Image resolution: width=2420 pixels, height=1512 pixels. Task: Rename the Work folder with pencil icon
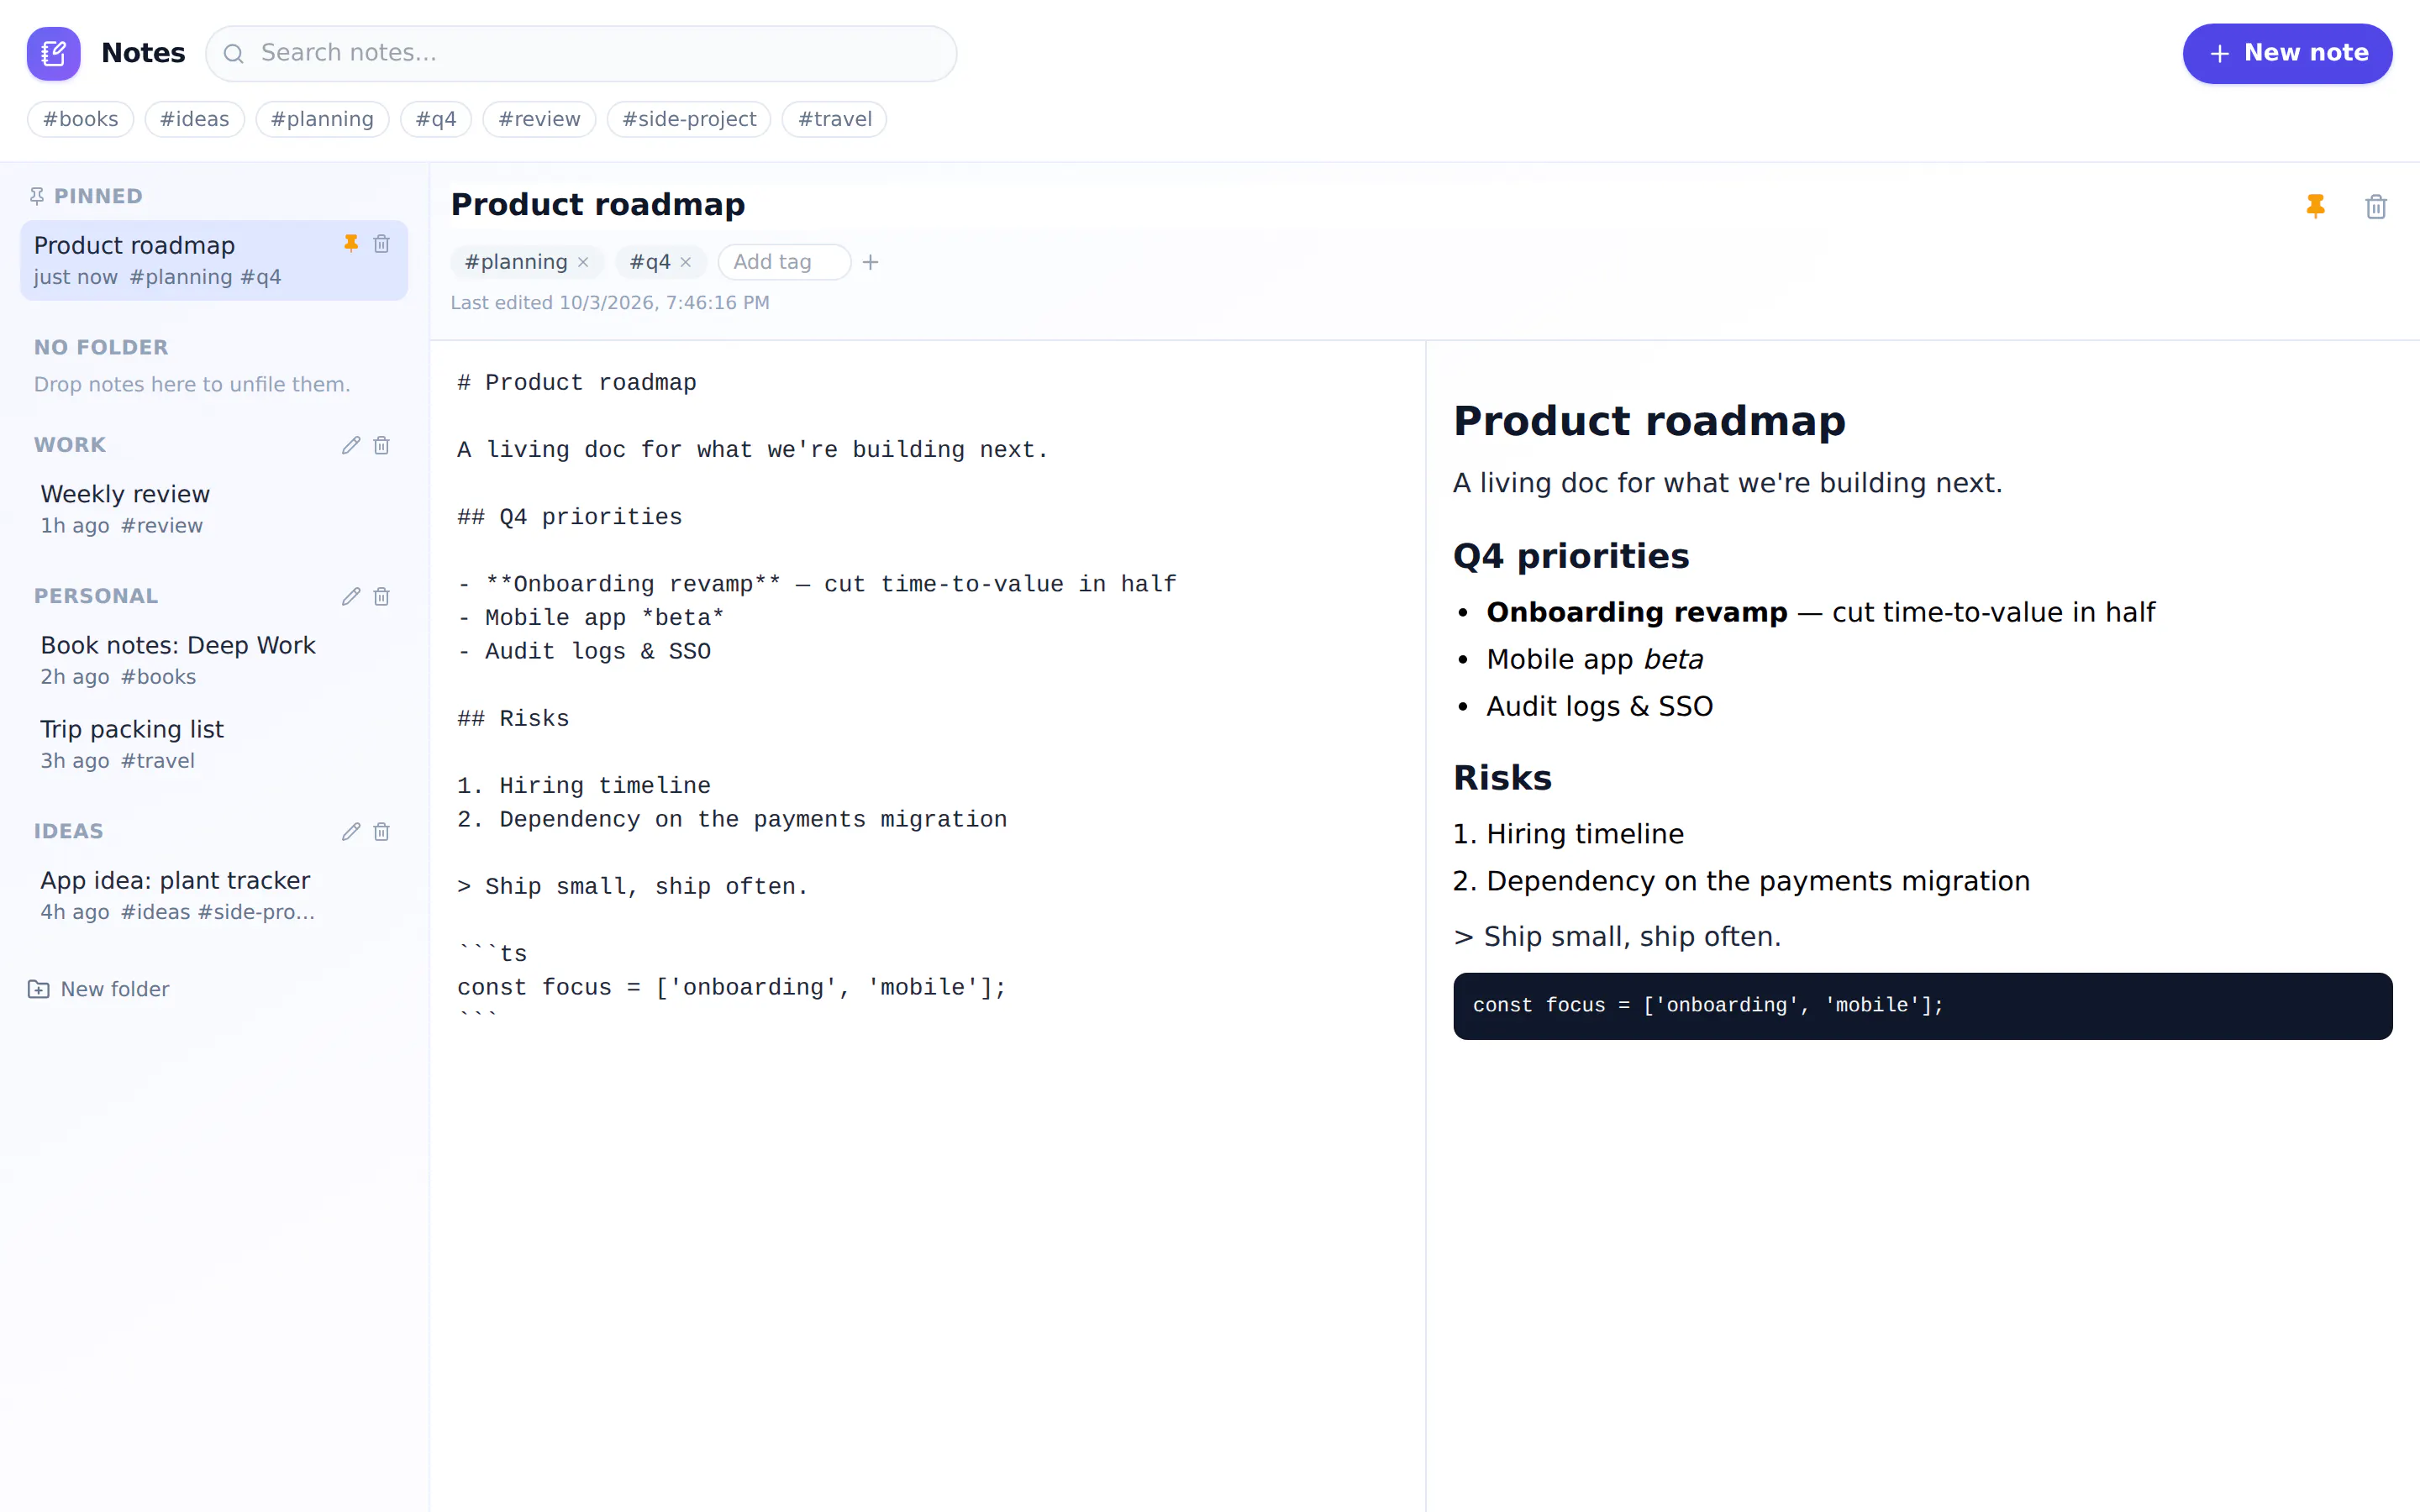tap(351, 445)
